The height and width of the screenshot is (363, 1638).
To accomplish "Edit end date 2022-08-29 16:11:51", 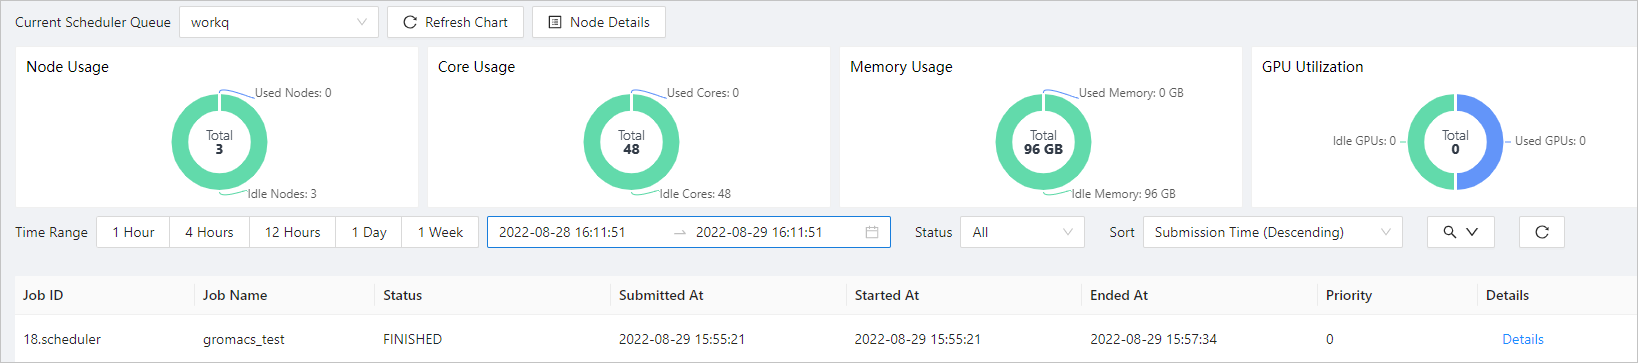I will click(x=759, y=232).
